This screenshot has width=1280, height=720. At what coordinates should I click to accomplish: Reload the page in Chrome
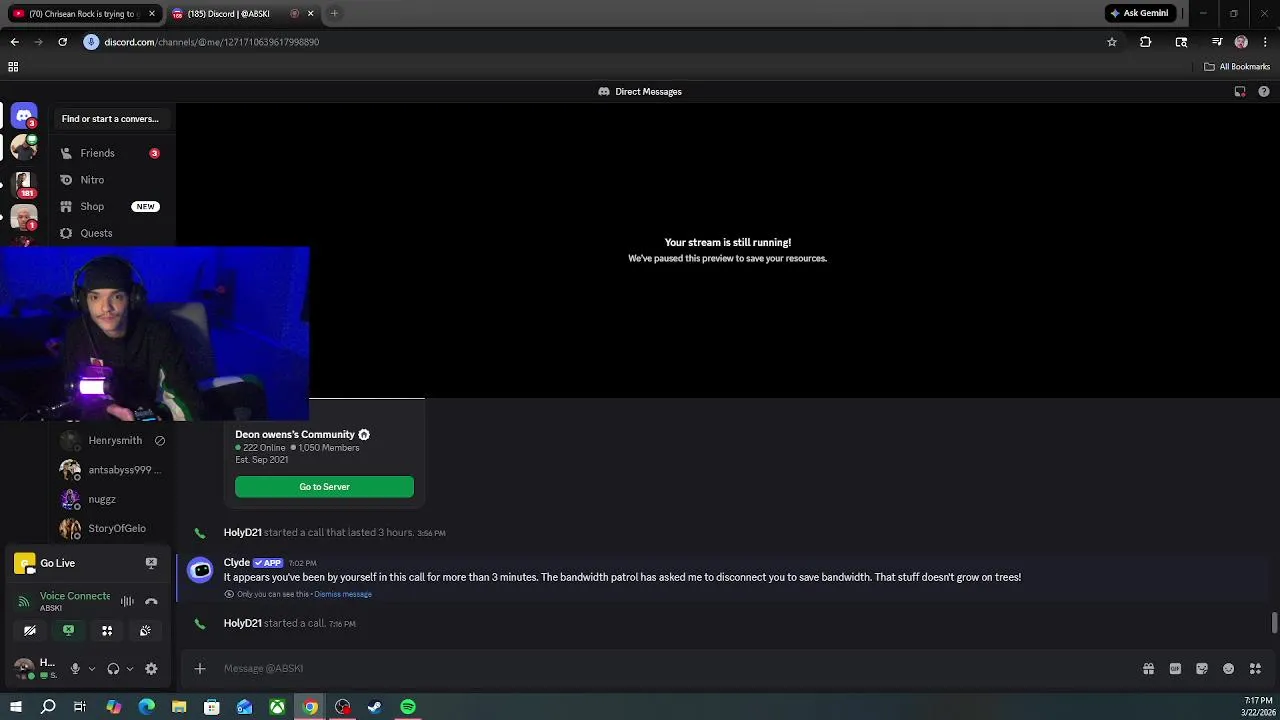[62, 42]
